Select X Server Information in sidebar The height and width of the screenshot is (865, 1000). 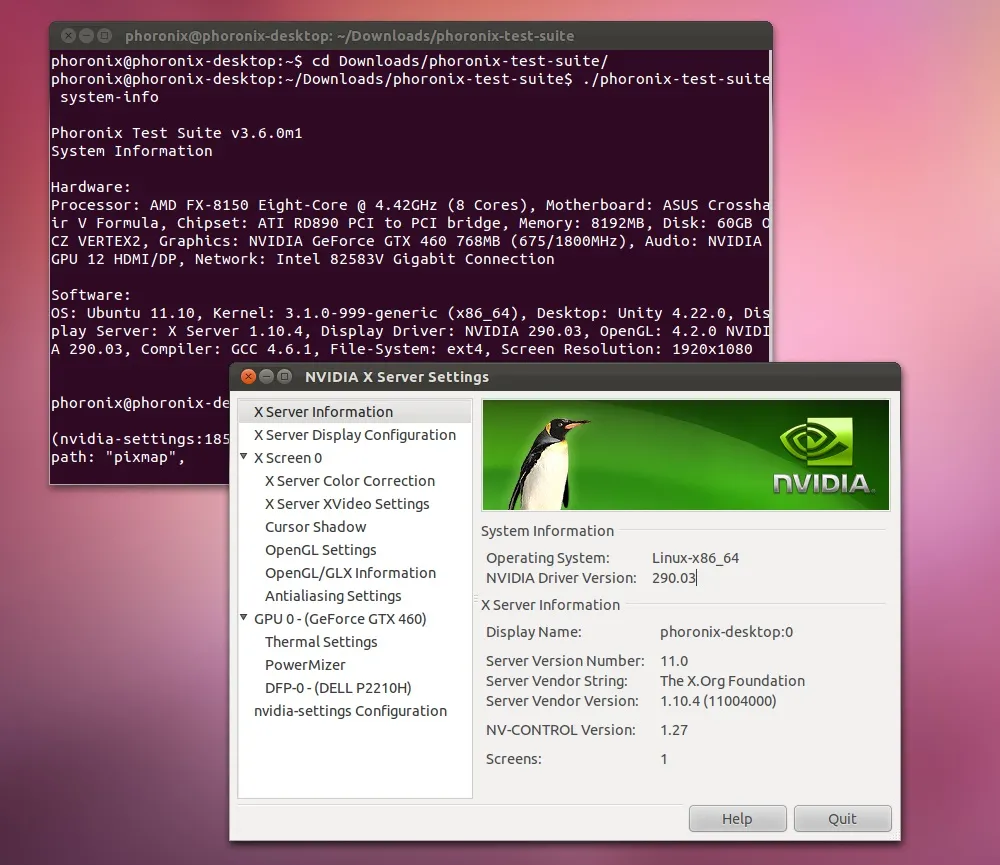(x=355, y=412)
